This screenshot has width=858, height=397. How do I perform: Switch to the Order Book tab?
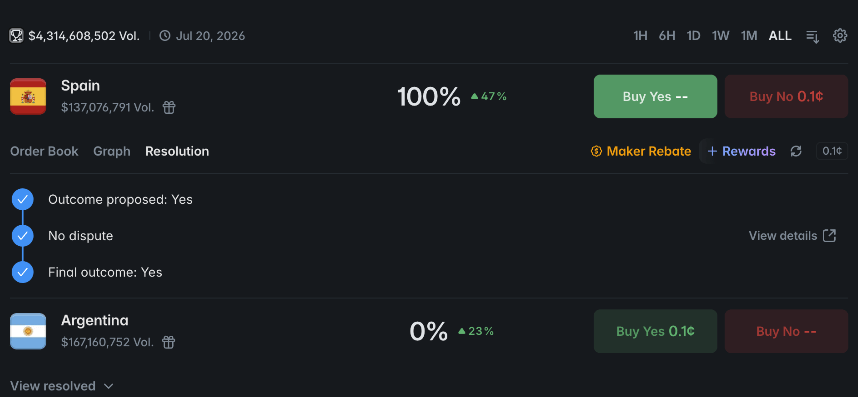coord(44,151)
